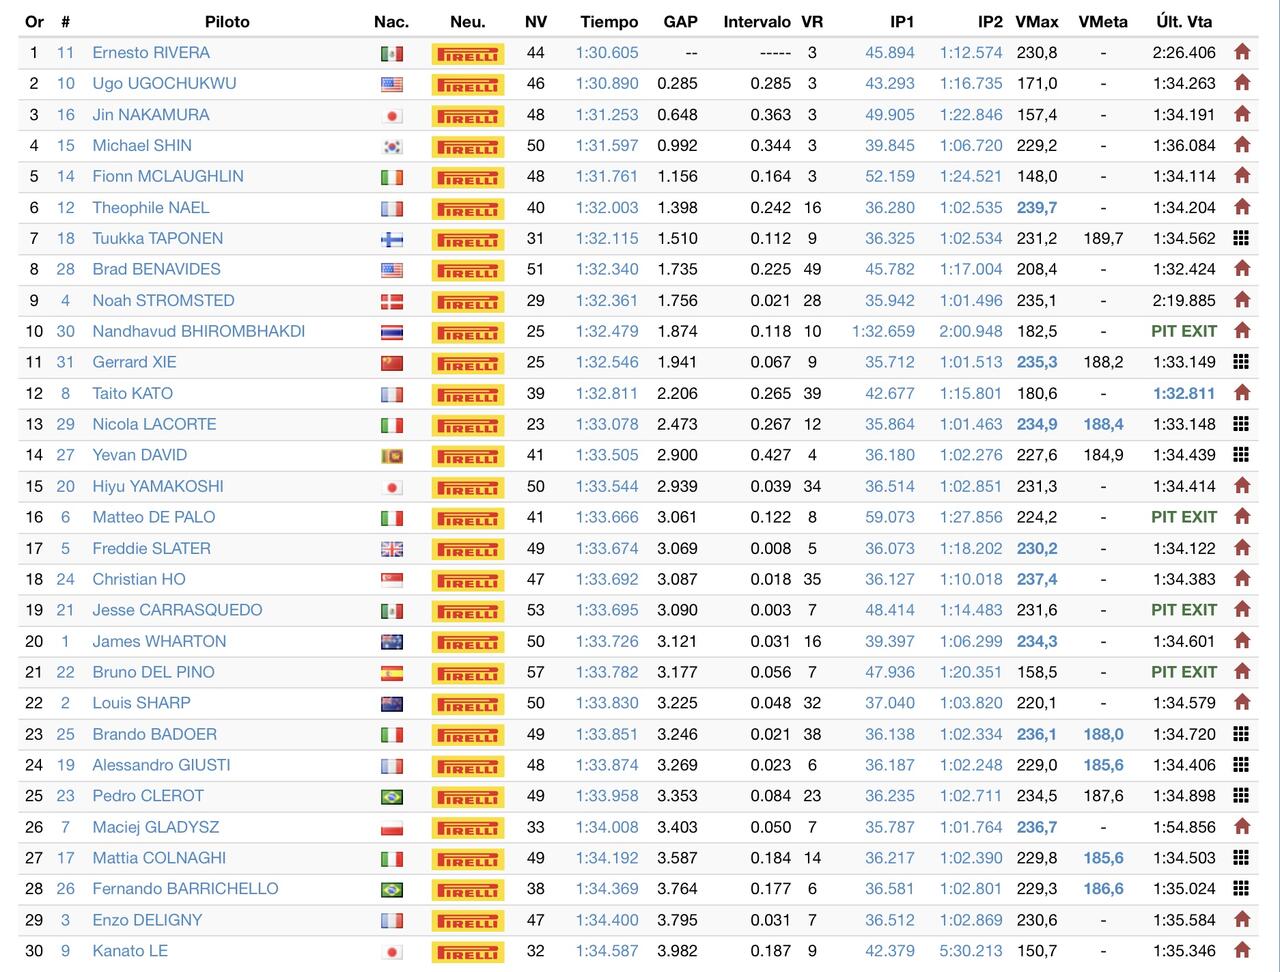Open the 1:30.605 best time of Rivera
The image size is (1280, 972).
click(x=607, y=52)
